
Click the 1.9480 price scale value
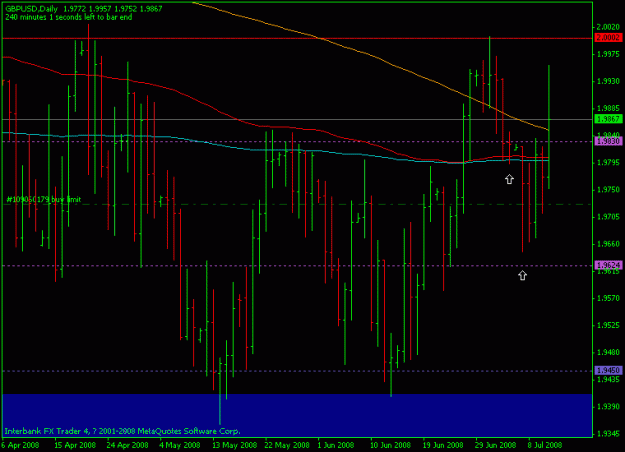pyautogui.click(x=608, y=352)
